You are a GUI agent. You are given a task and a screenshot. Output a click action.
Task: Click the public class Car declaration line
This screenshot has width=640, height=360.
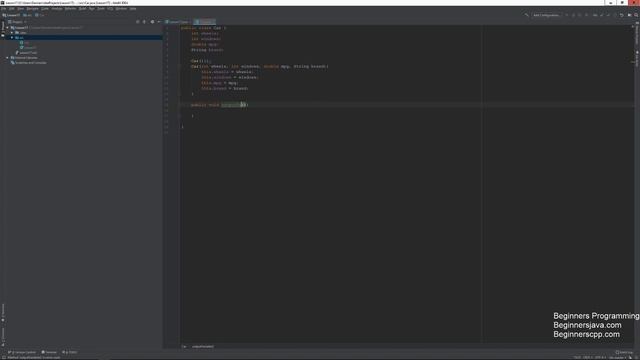coord(203,28)
